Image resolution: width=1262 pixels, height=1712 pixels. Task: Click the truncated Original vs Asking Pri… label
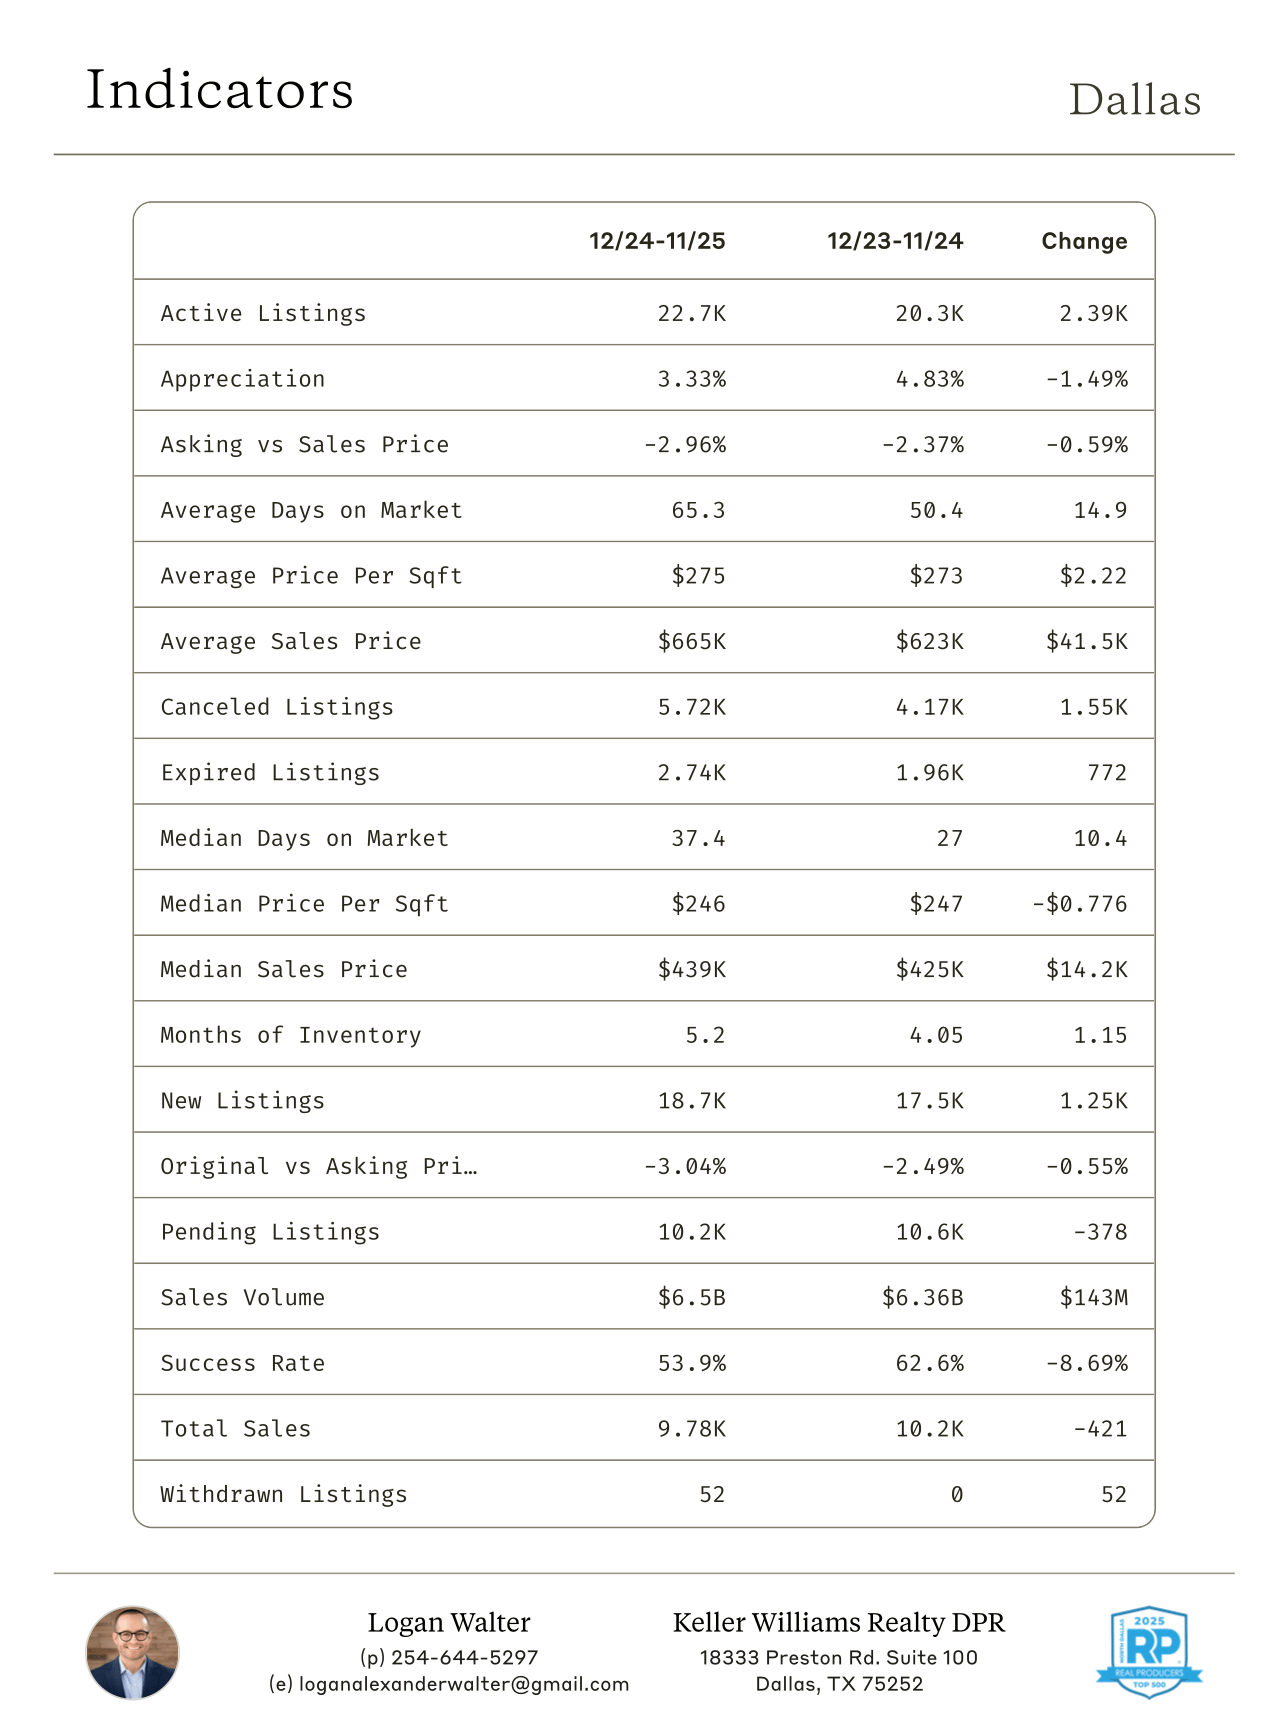click(318, 1166)
